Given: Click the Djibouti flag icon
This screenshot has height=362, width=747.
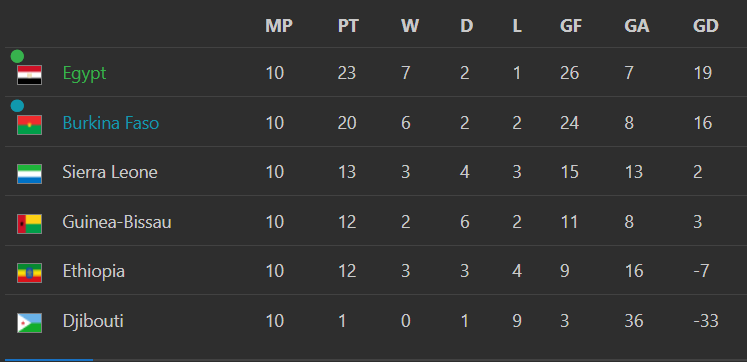Looking at the screenshot, I should point(30,323).
